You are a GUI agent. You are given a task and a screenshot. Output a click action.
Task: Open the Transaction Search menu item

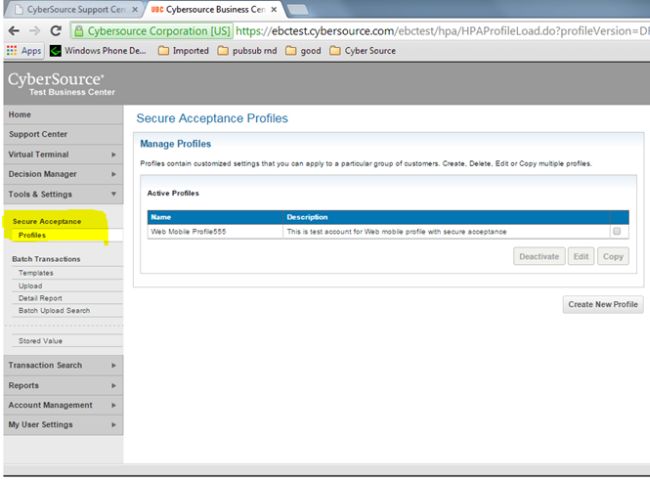(x=63, y=365)
